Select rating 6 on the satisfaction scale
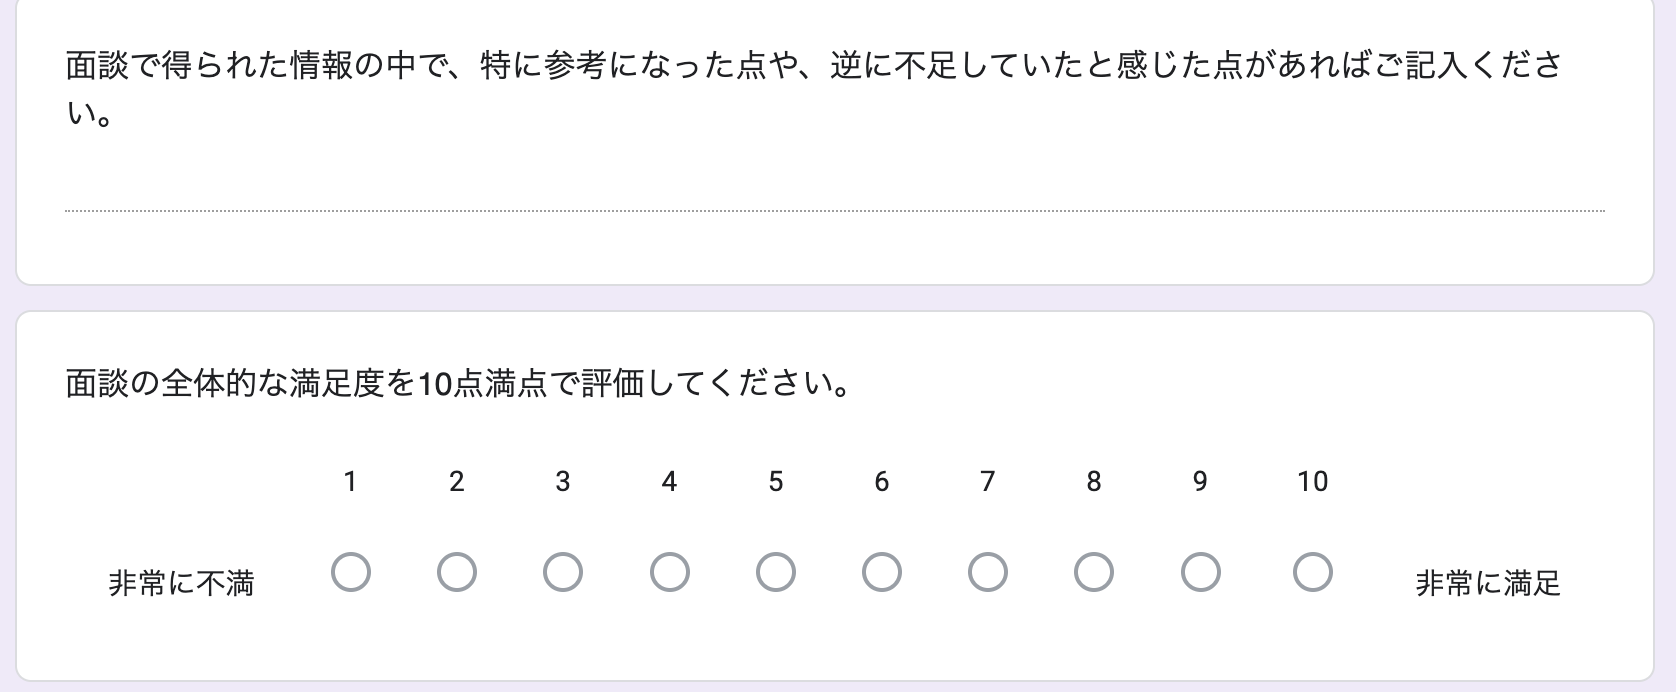 tap(881, 573)
